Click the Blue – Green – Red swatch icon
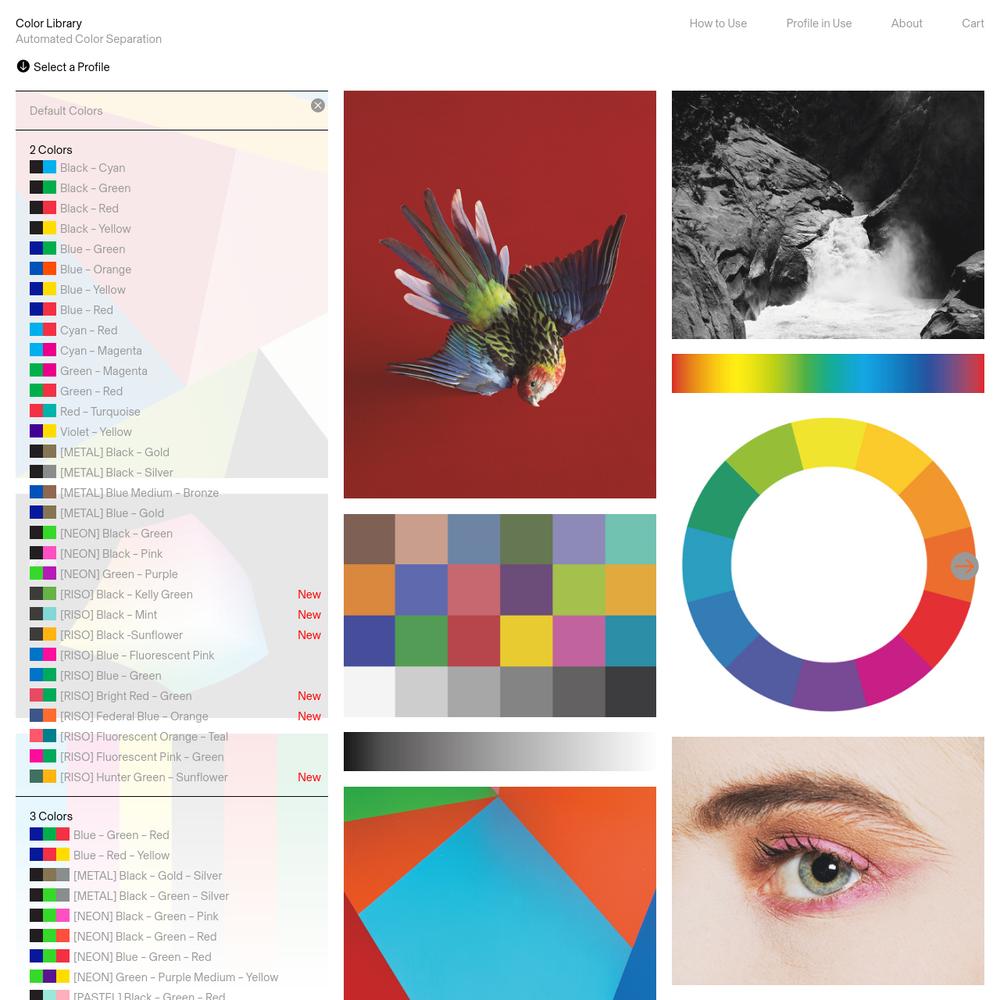 tap(50, 835)
